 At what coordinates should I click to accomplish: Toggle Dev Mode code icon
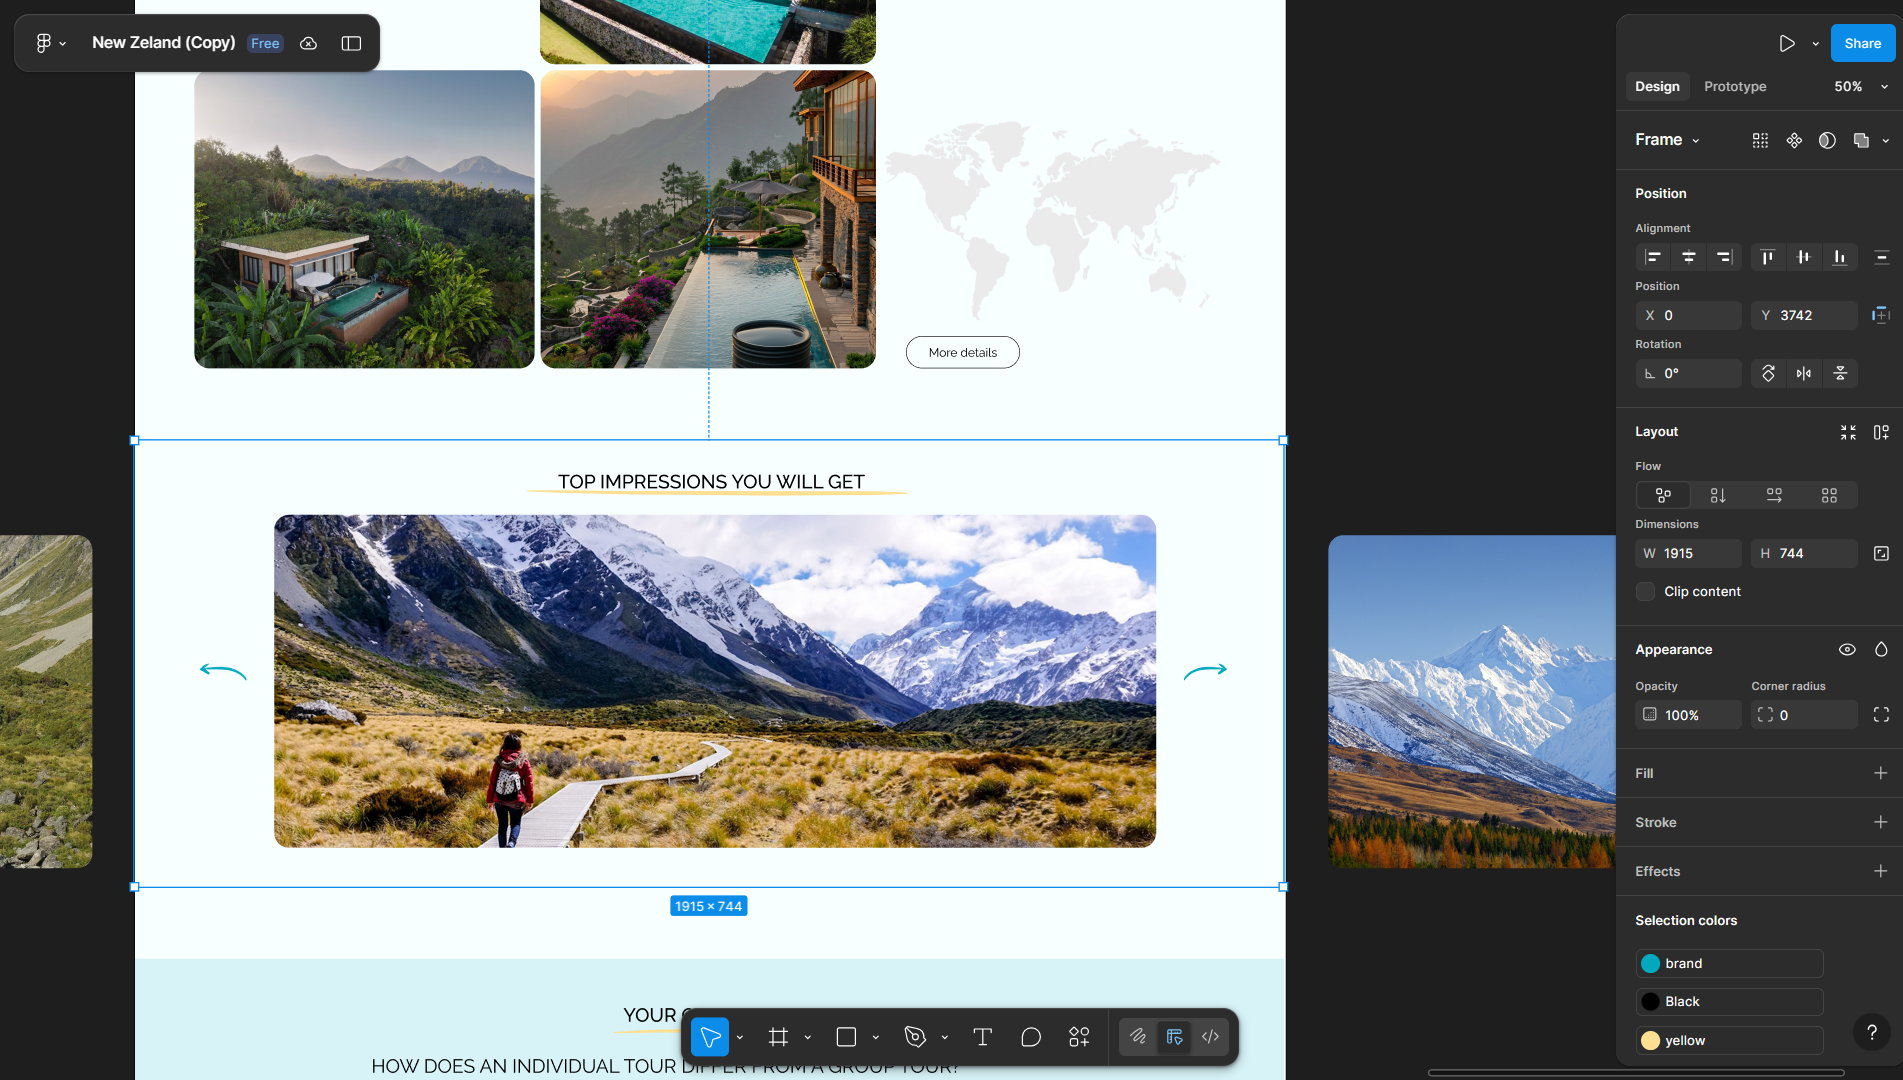(x=1210, y=1037)
